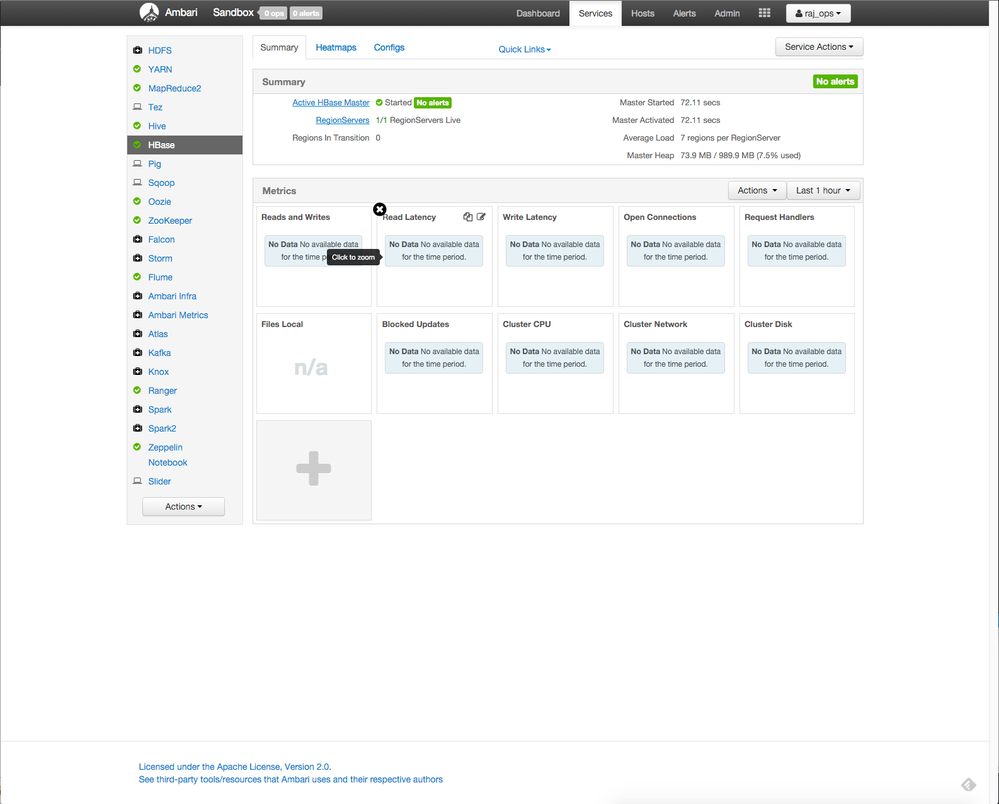Image resolution: width=999 pixels, height=804 pixels.
Task: Click the Cluster Disk metric widget
Action: pyautogui.click(x=796, y=363)
